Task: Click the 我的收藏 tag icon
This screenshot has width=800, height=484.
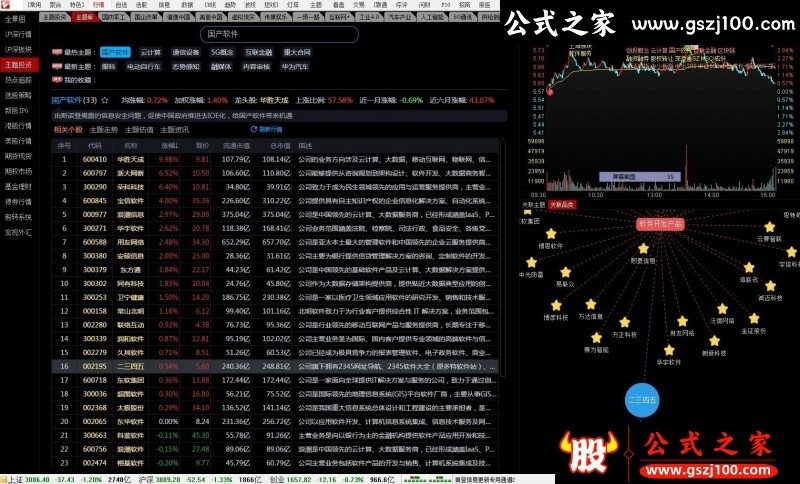Action: pyautogui.click(x=57, y=80)
